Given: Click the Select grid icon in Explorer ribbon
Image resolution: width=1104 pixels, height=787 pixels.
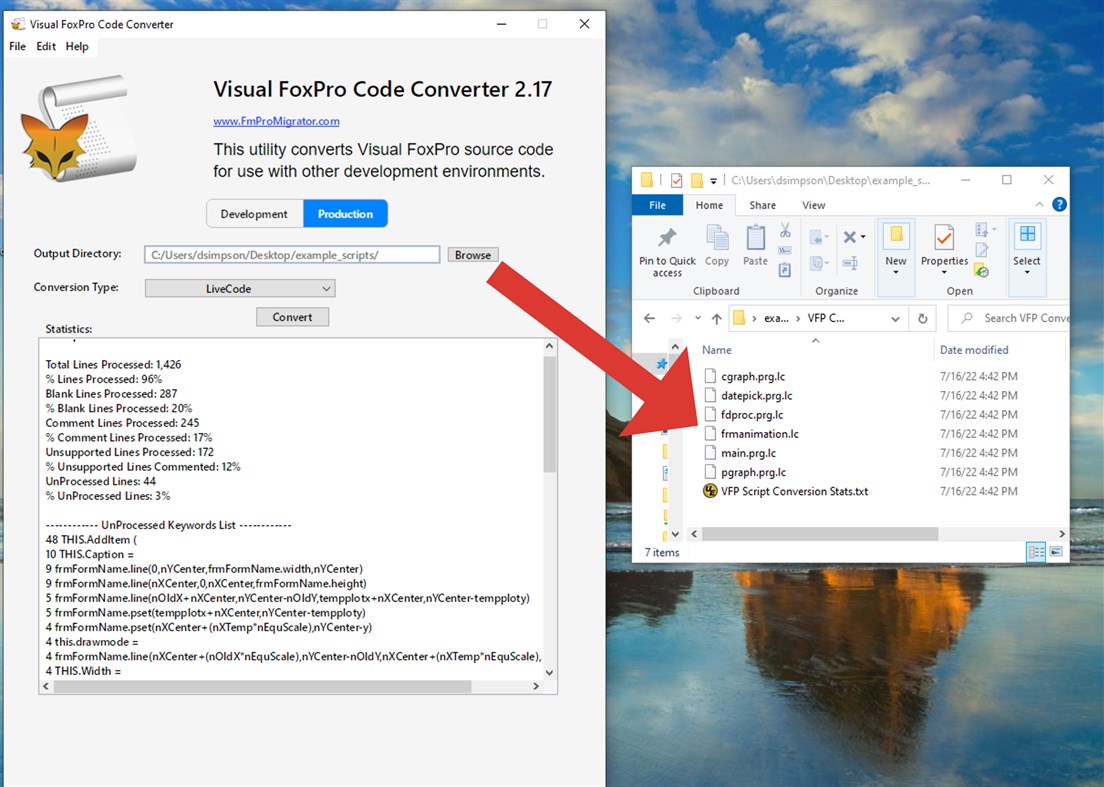Looking at the screenshot, I should coord(1027,235).
